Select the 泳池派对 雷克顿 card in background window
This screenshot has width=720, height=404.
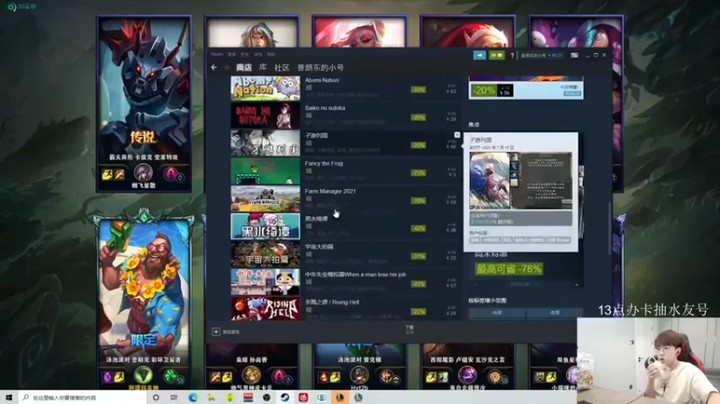click(x=360, y=367)
